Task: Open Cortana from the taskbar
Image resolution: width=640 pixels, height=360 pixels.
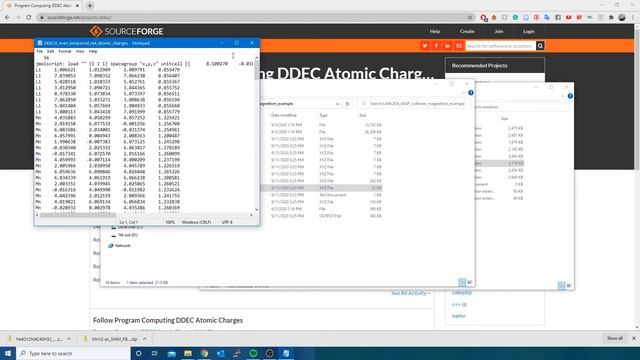Action: pyautogui.click(x=138, y=353)
